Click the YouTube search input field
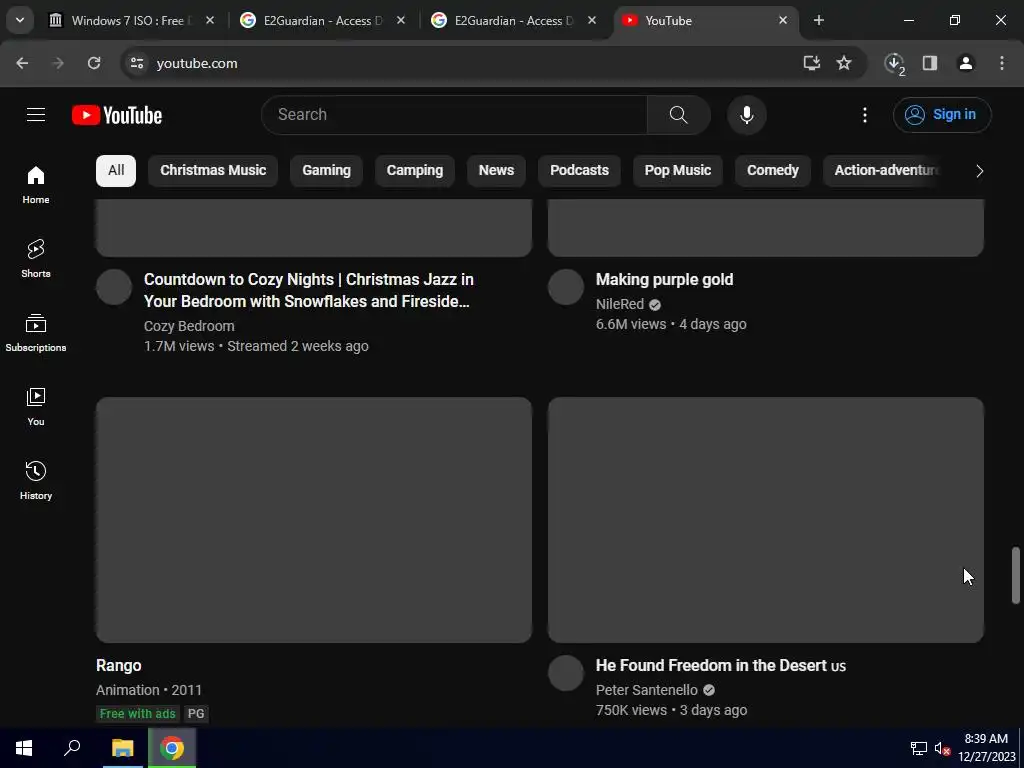The image size is (1024, 768). [x=455, y=115]
